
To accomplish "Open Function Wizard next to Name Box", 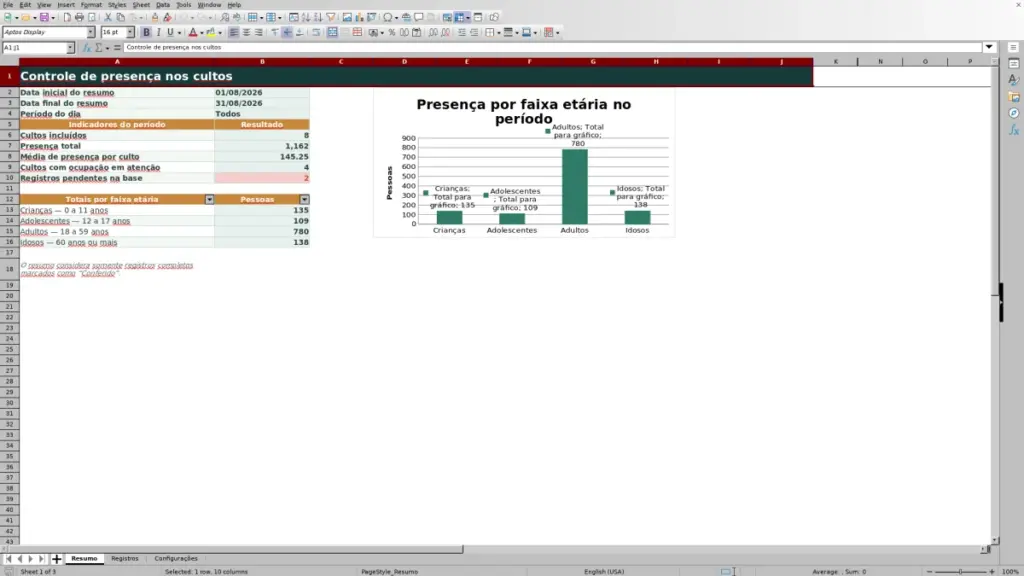I will point(86,47).
